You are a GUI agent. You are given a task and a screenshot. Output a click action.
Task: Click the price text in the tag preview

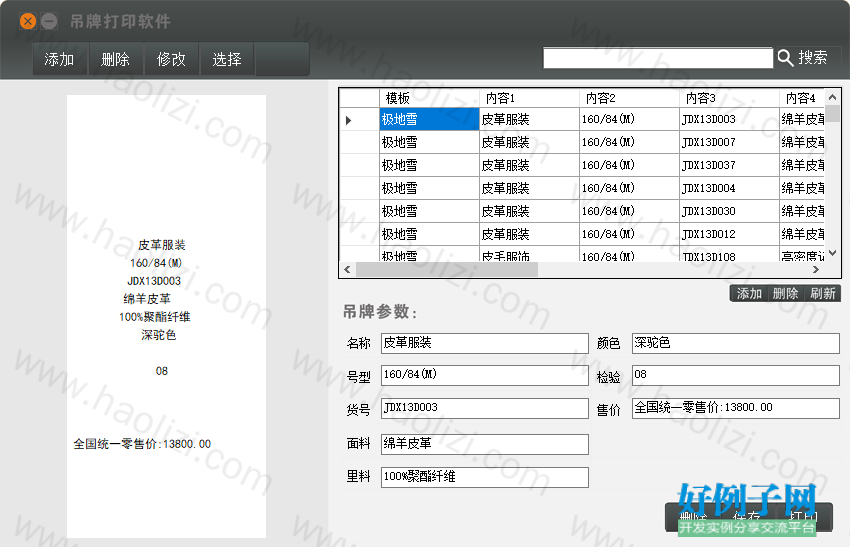click(142, 444)
